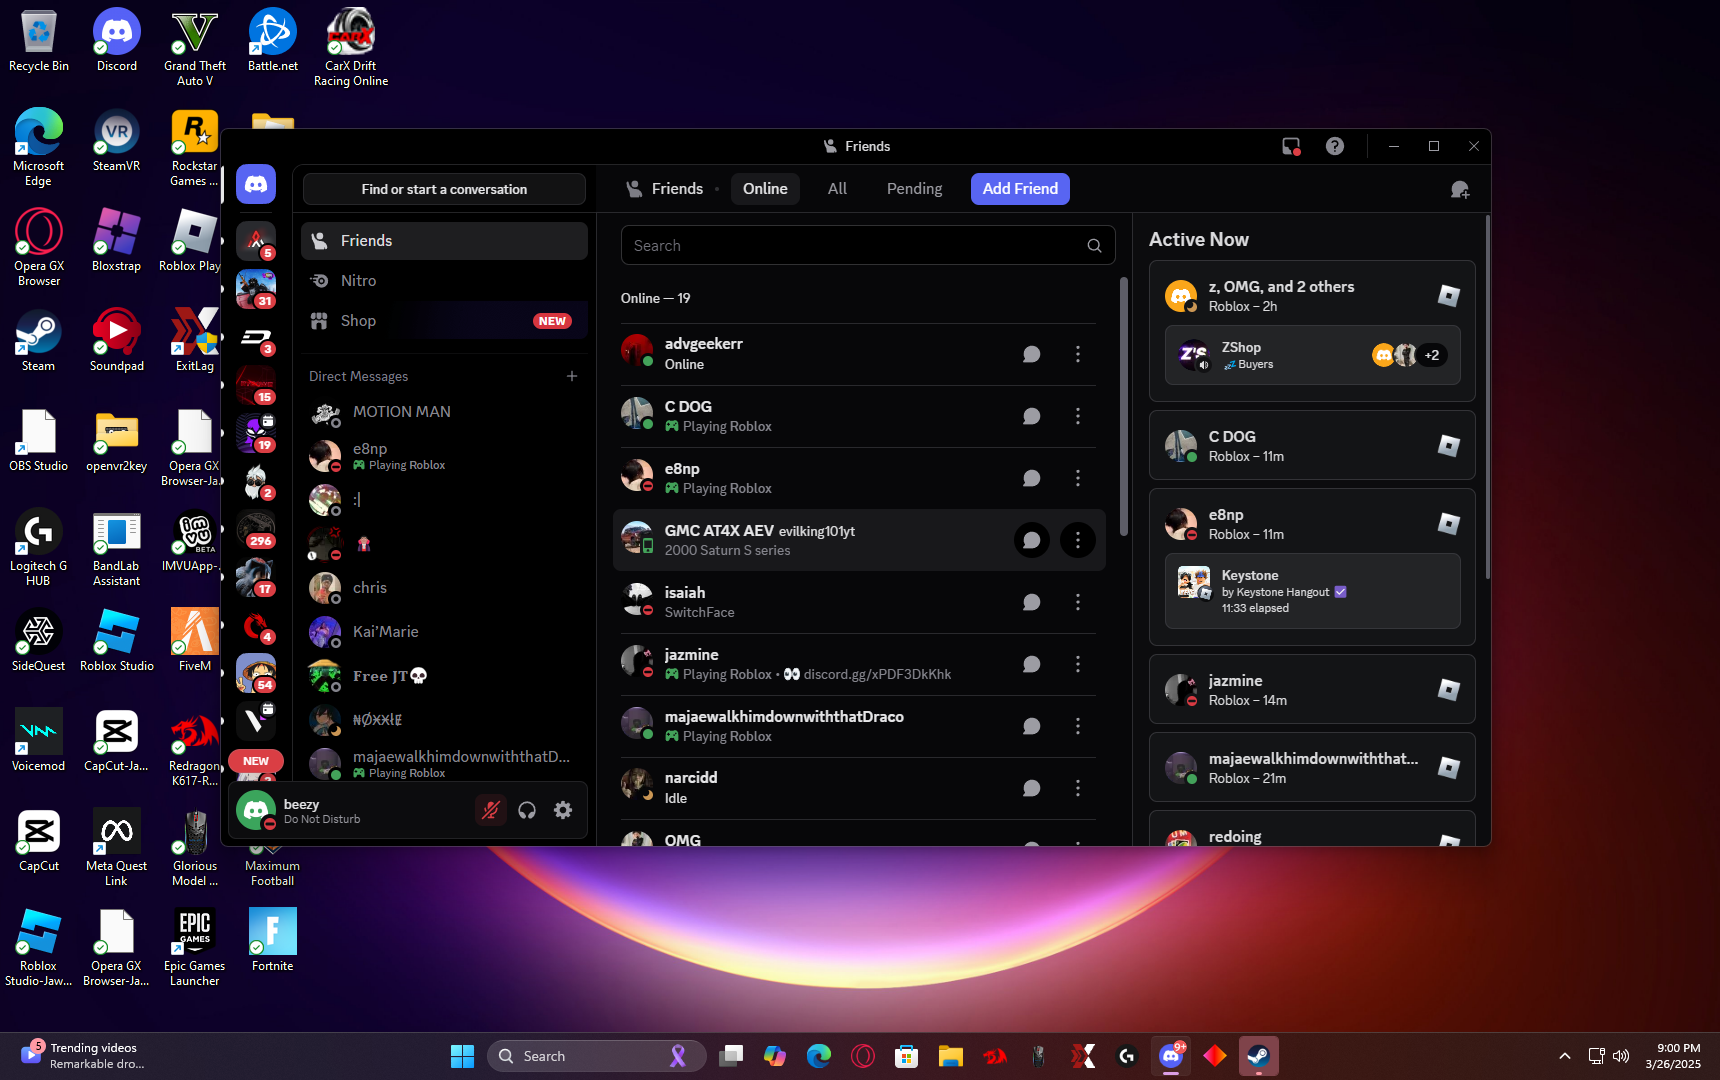Click the NEW unread indicator in server list

coord(256,761)
